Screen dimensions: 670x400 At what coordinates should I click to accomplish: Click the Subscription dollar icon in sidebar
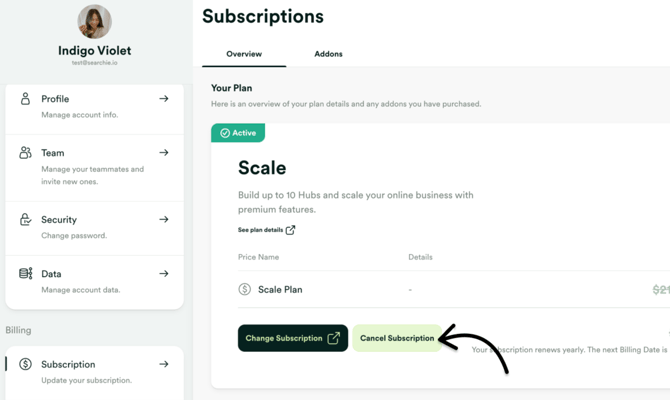tap(25, 365)
